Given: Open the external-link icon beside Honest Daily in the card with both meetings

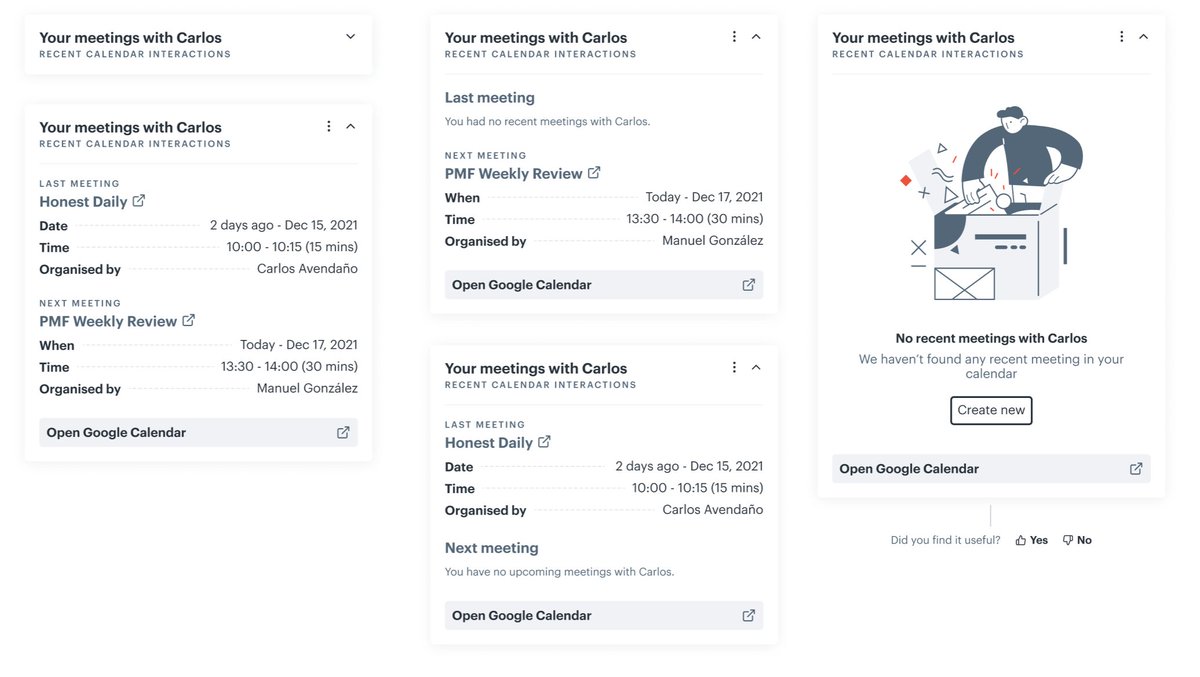Looking at the screenshot, I should 139,201.
